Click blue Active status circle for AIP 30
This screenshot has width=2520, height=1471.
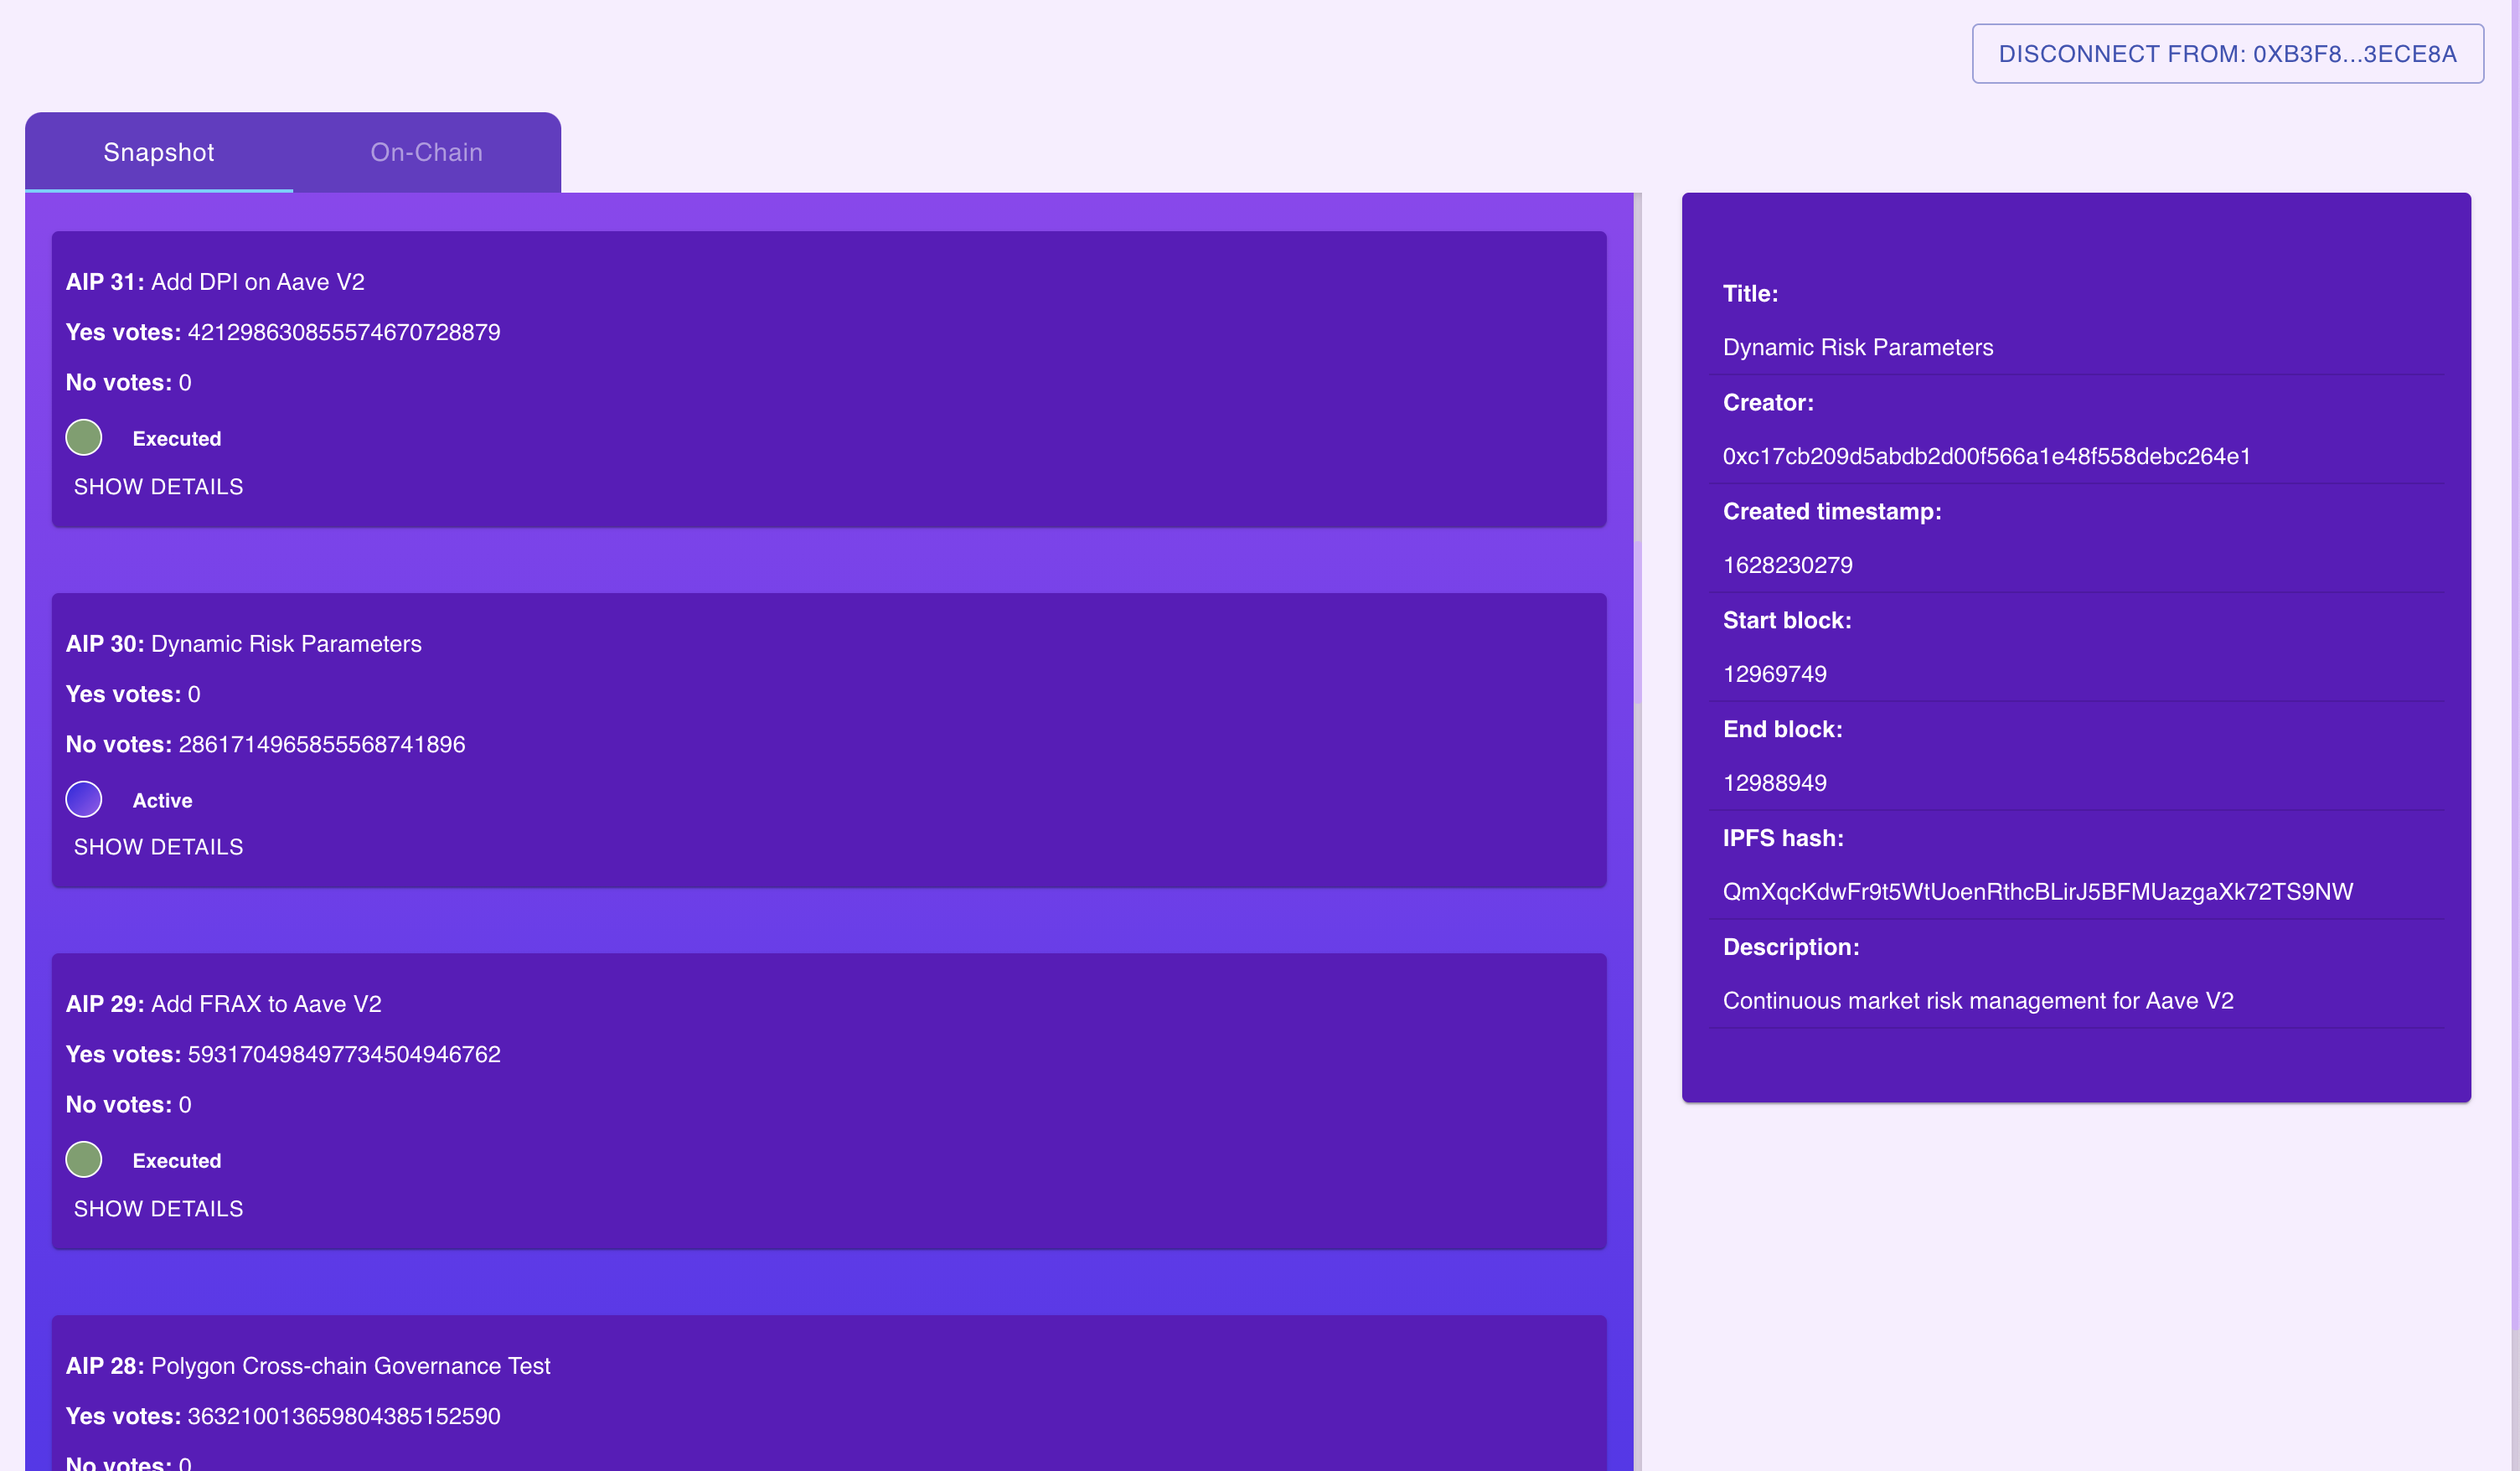84,799
